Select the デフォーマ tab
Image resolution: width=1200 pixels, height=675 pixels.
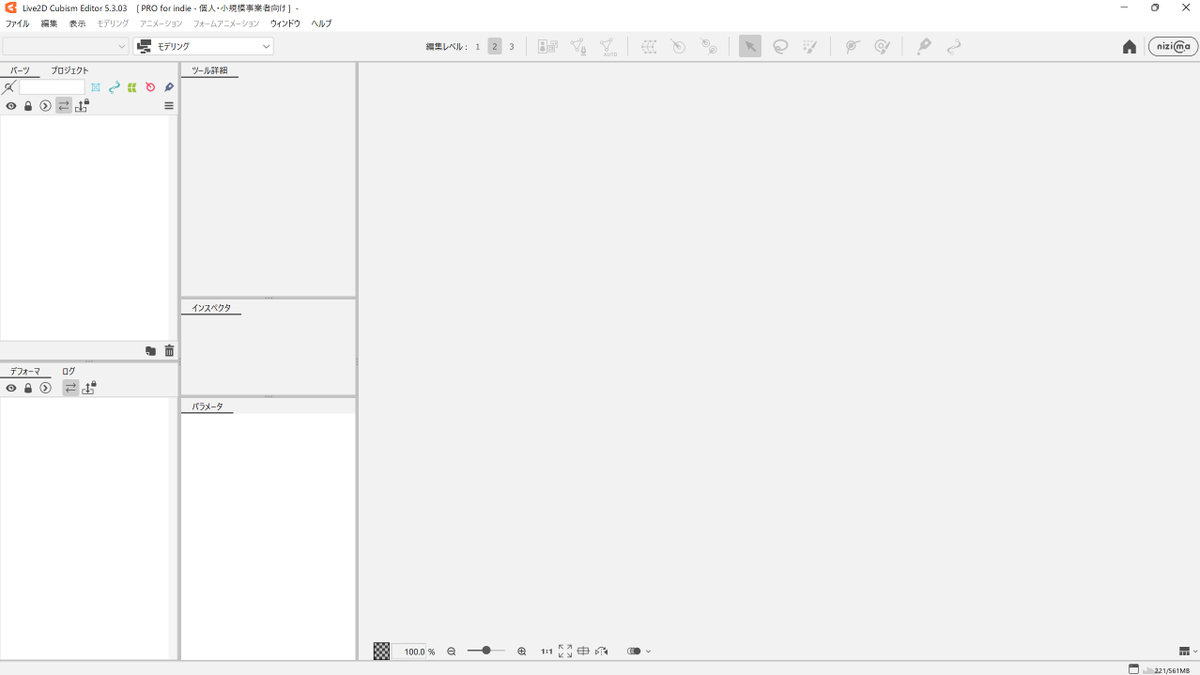[x=25, y=371]
